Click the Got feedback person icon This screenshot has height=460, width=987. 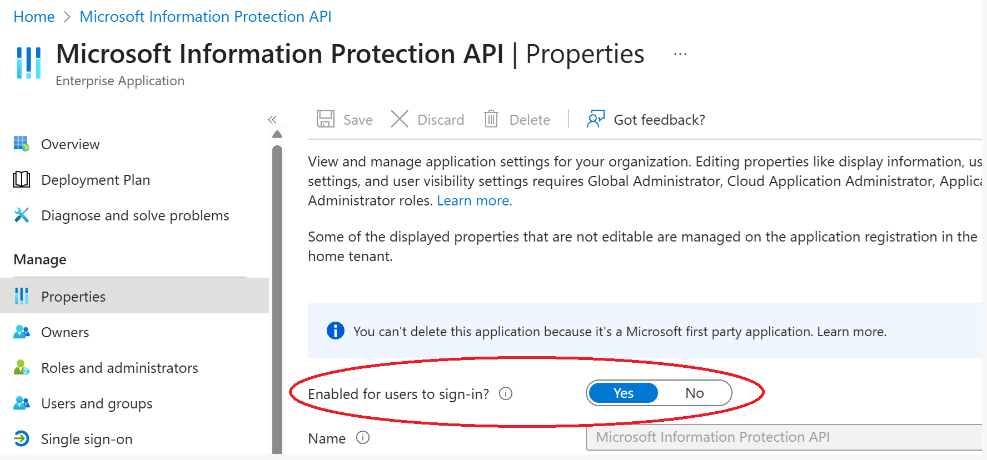click(595, 119)
